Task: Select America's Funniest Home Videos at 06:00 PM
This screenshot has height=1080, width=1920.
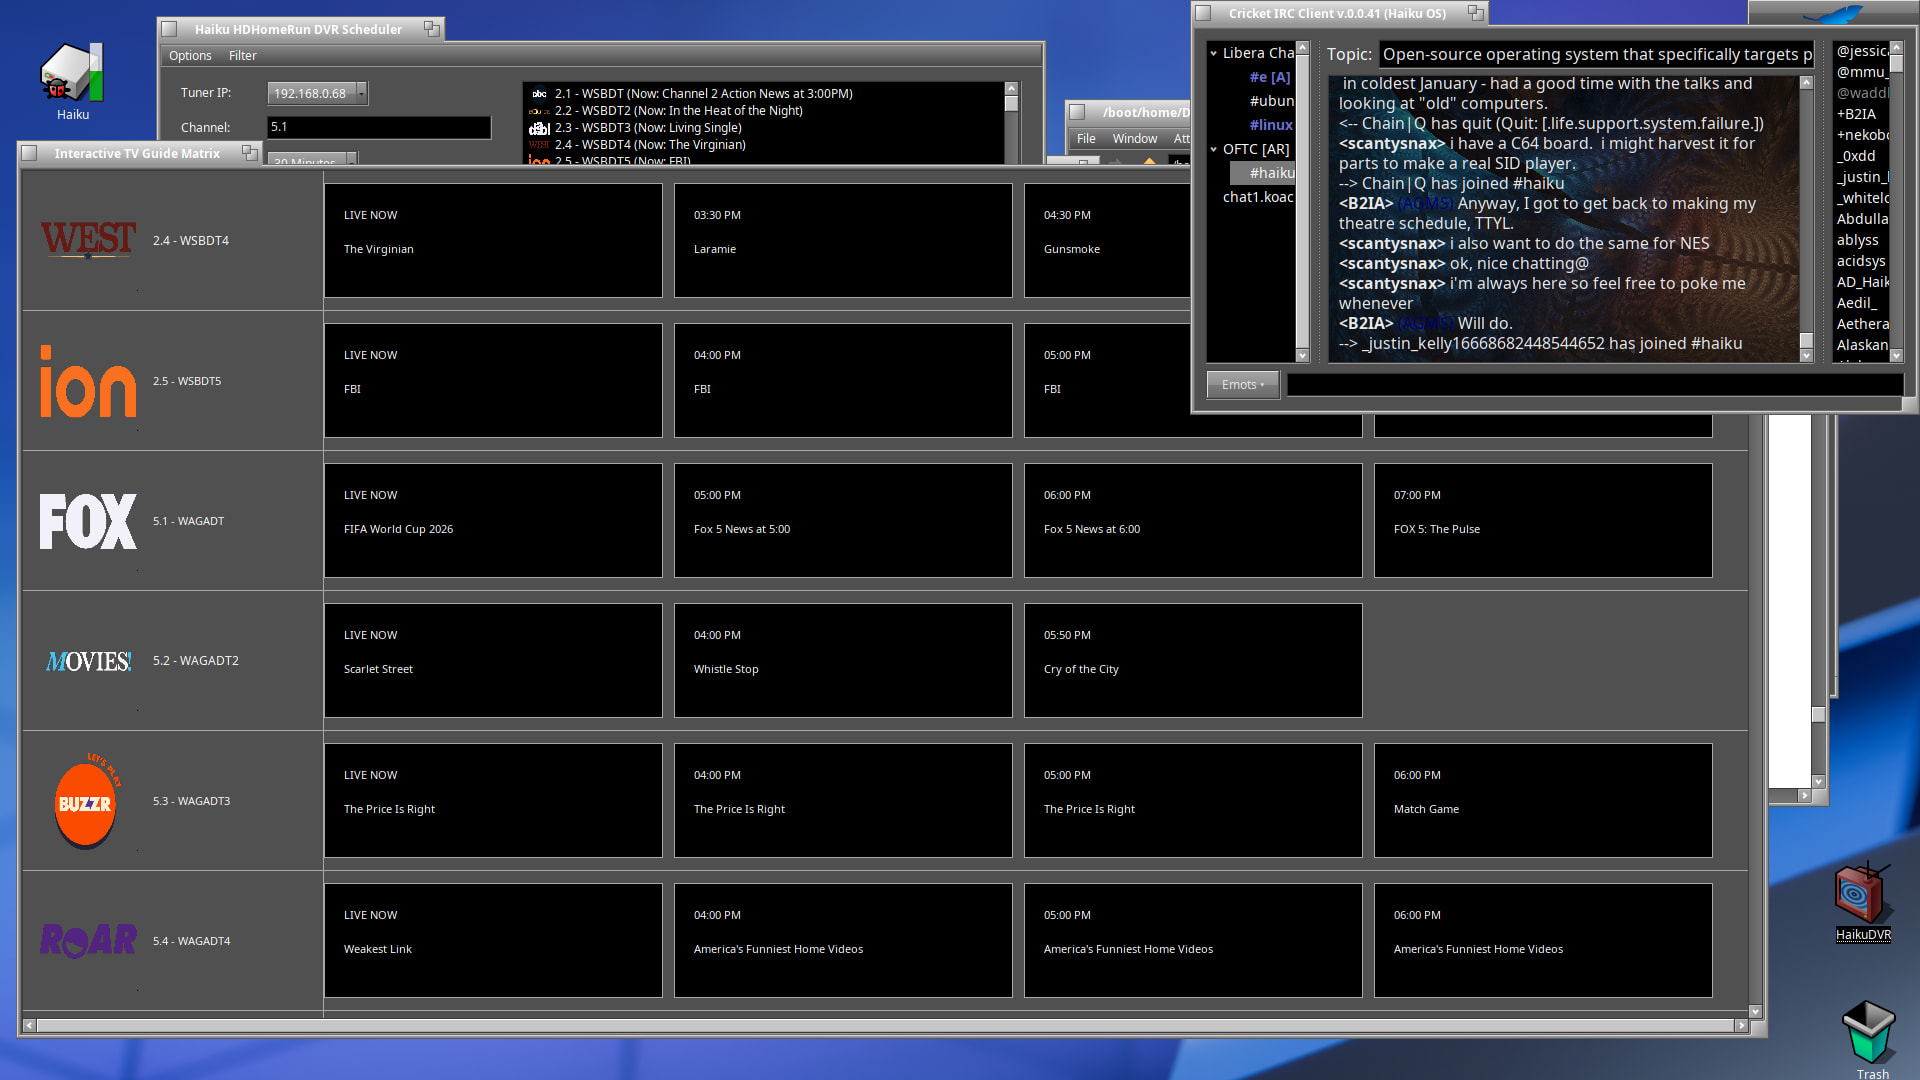Action: pos(1543,940)
